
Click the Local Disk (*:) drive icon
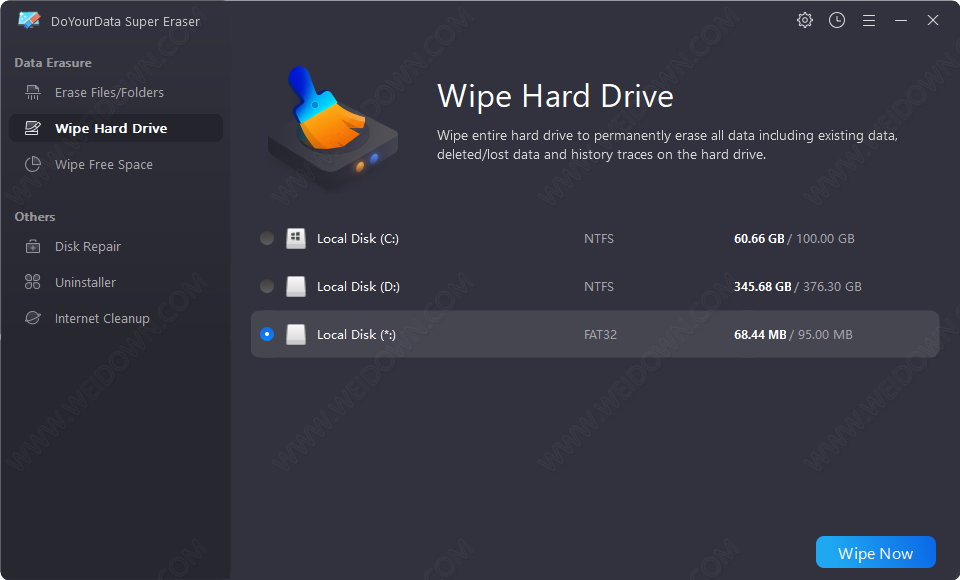[296, 334]
